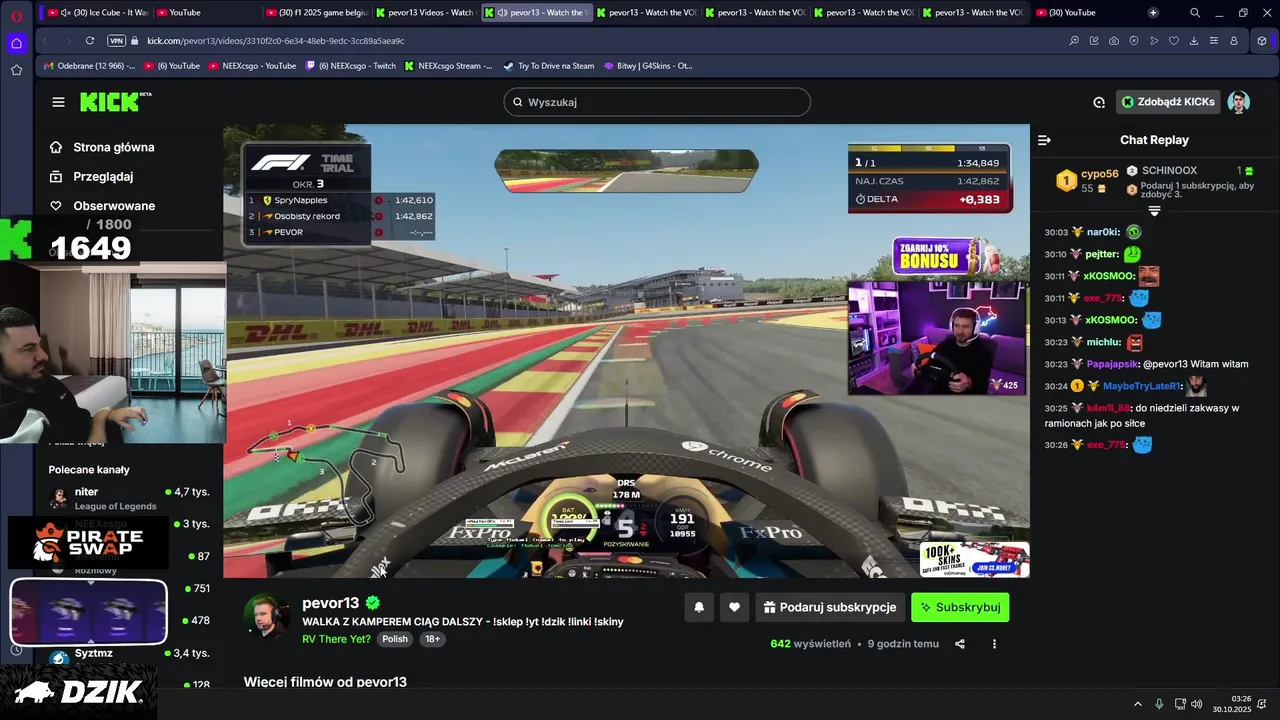Show hidden system tray icons
The width and height of the screenshot is (1280, 720).
1137,703
